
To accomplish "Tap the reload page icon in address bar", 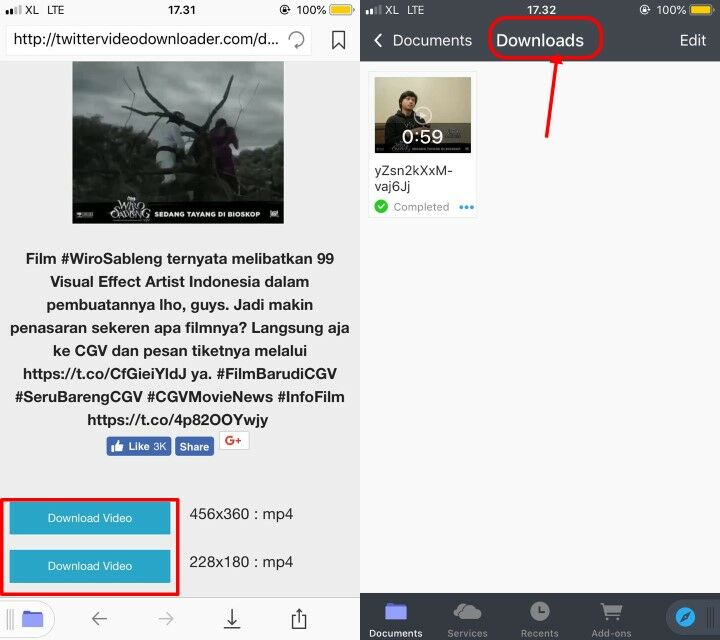I will pyautogui.click(x=296, y=40).
